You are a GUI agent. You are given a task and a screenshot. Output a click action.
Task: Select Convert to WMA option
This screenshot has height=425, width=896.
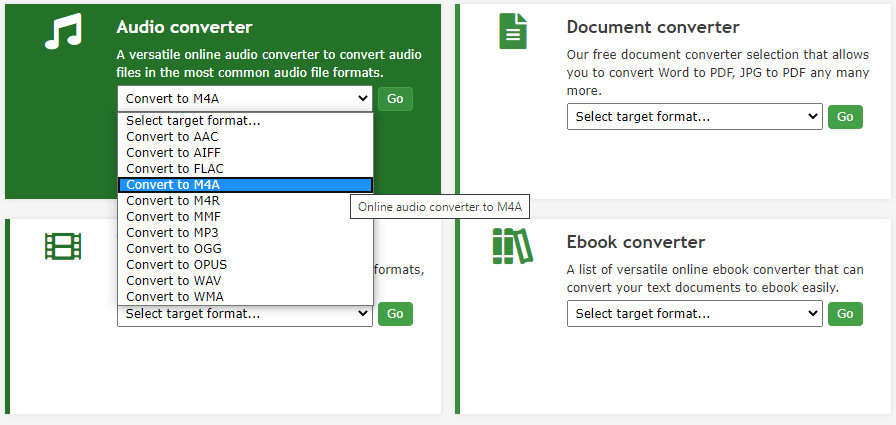pos(245,296)
